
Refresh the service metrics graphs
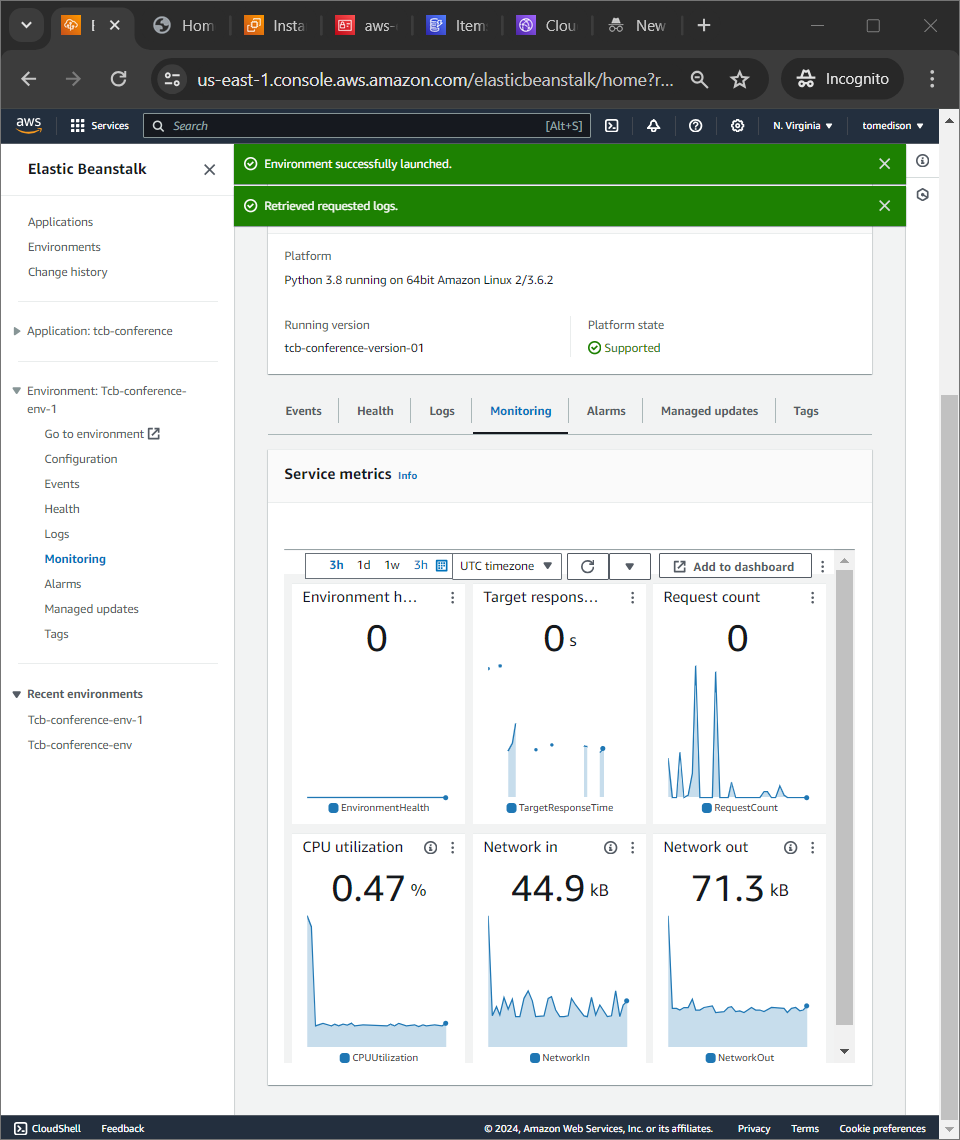588,566
